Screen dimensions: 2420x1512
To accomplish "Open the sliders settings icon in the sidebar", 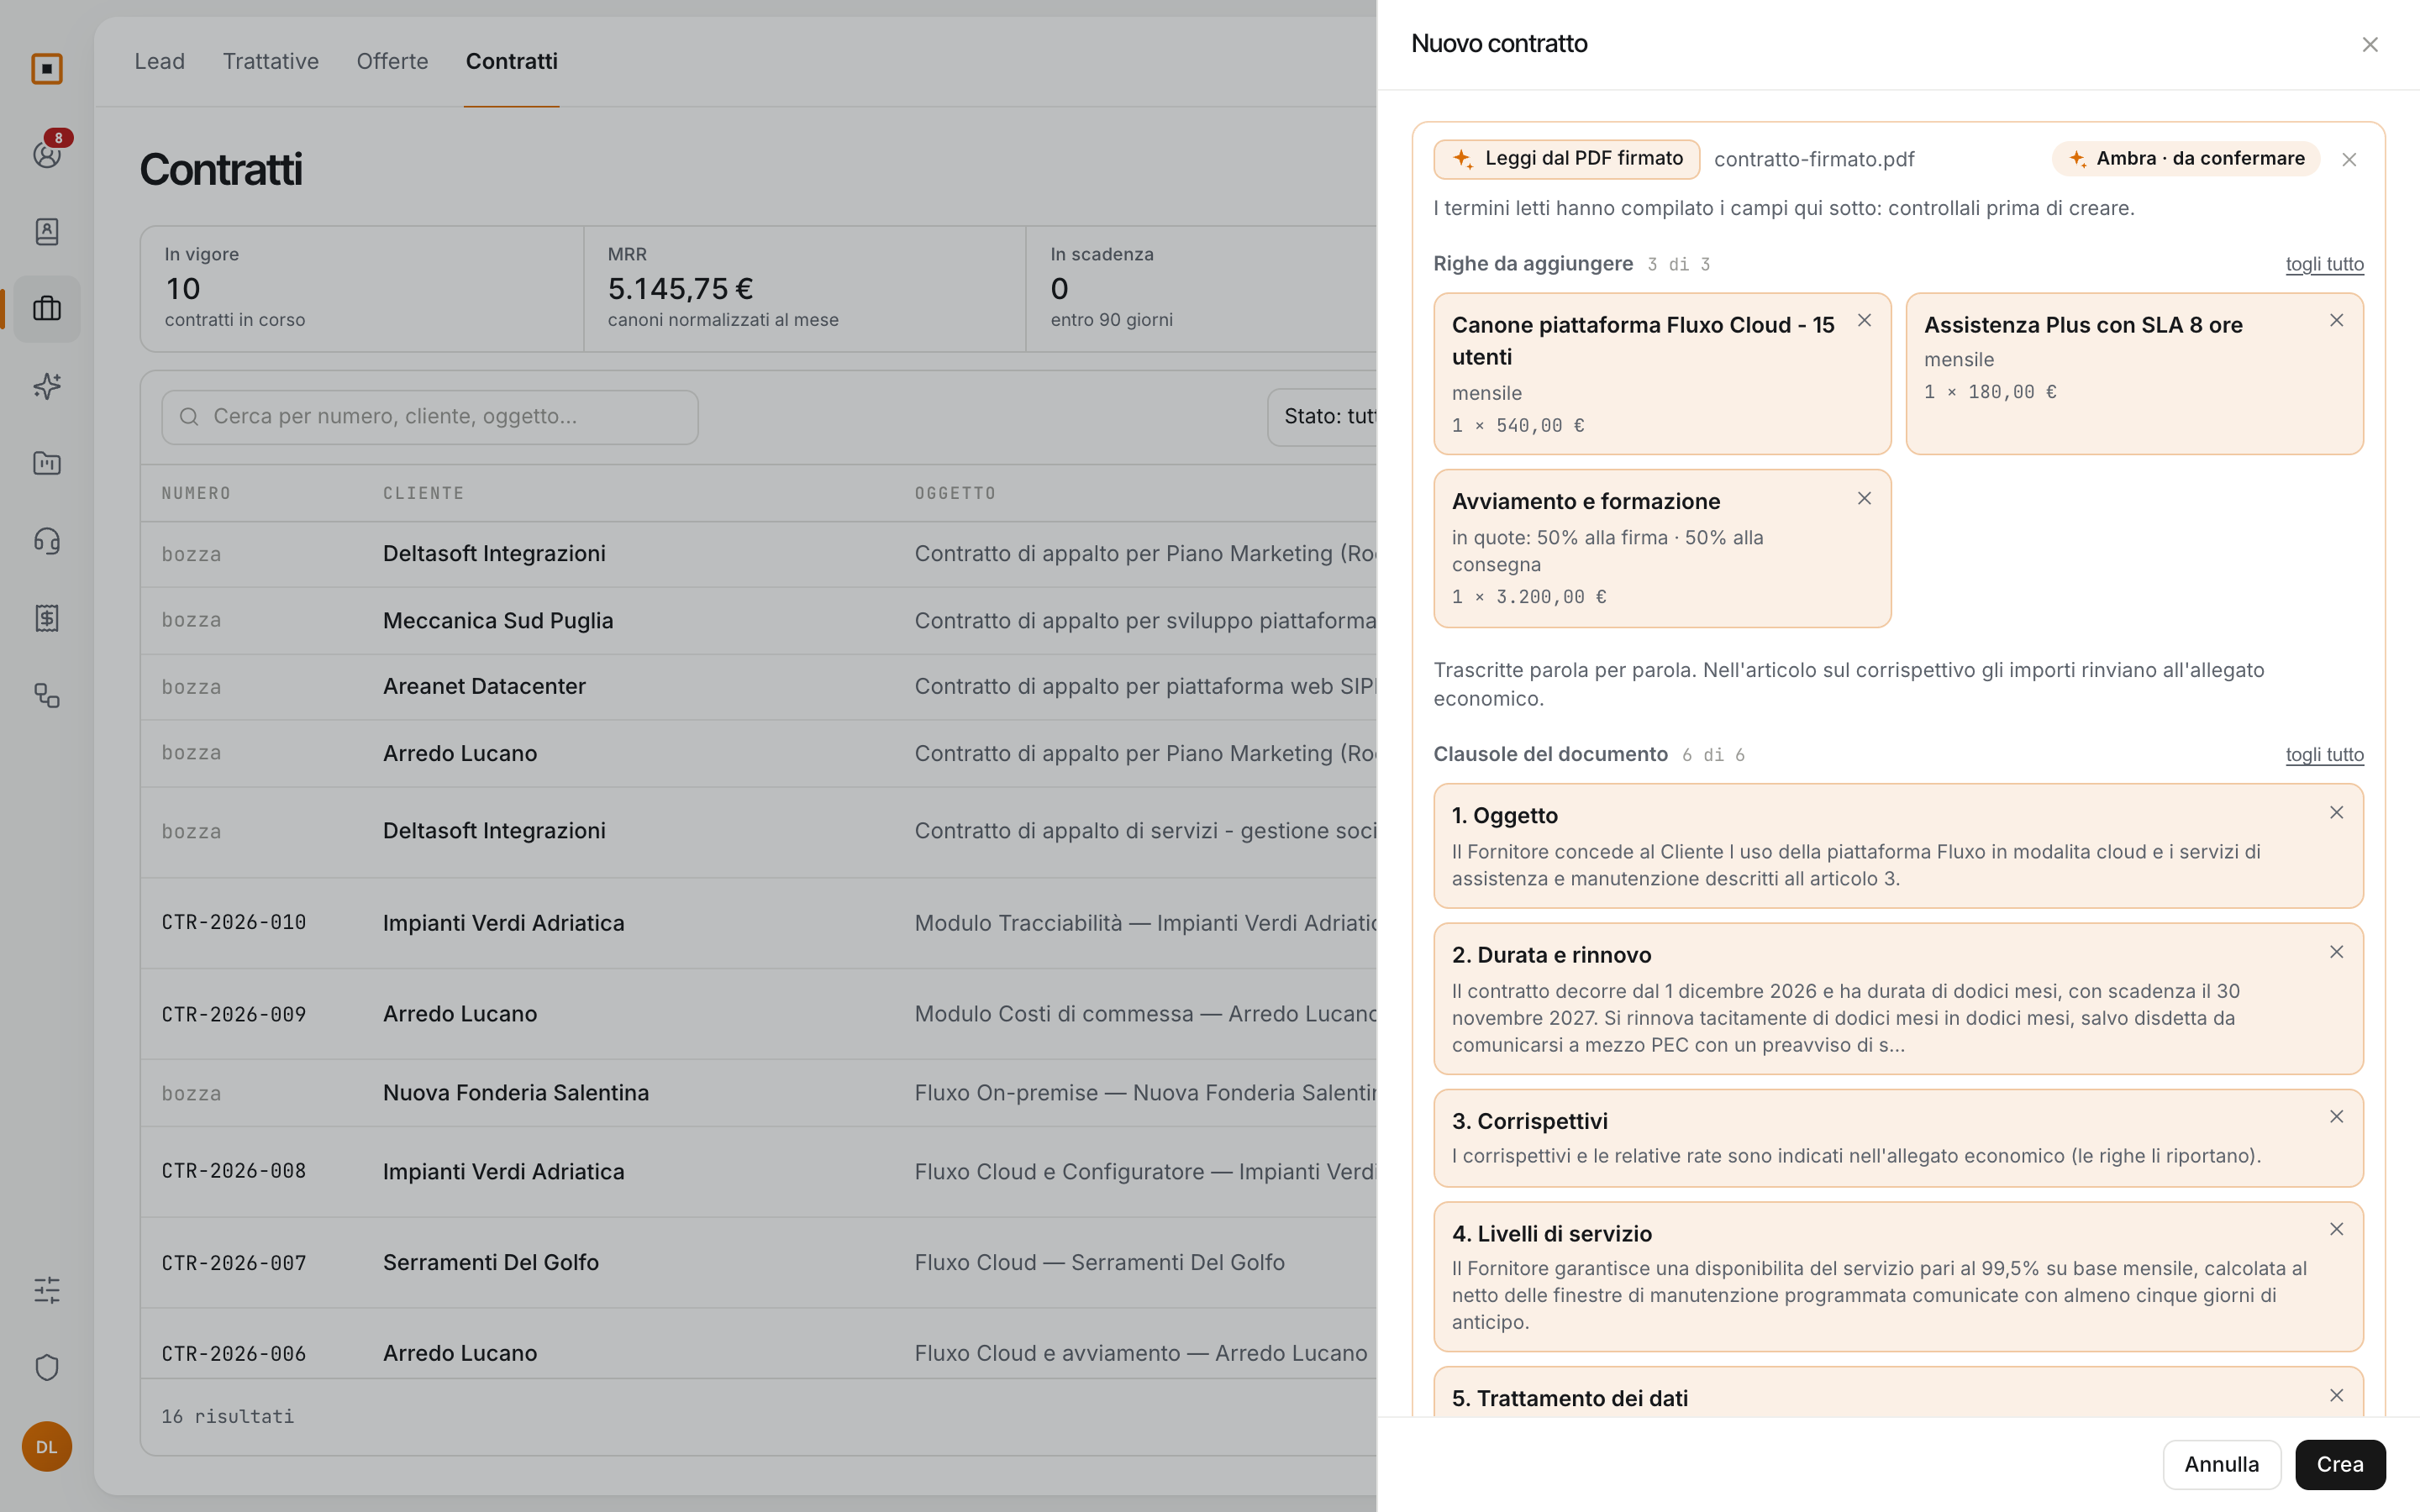I will click(x=47, y=1290).
